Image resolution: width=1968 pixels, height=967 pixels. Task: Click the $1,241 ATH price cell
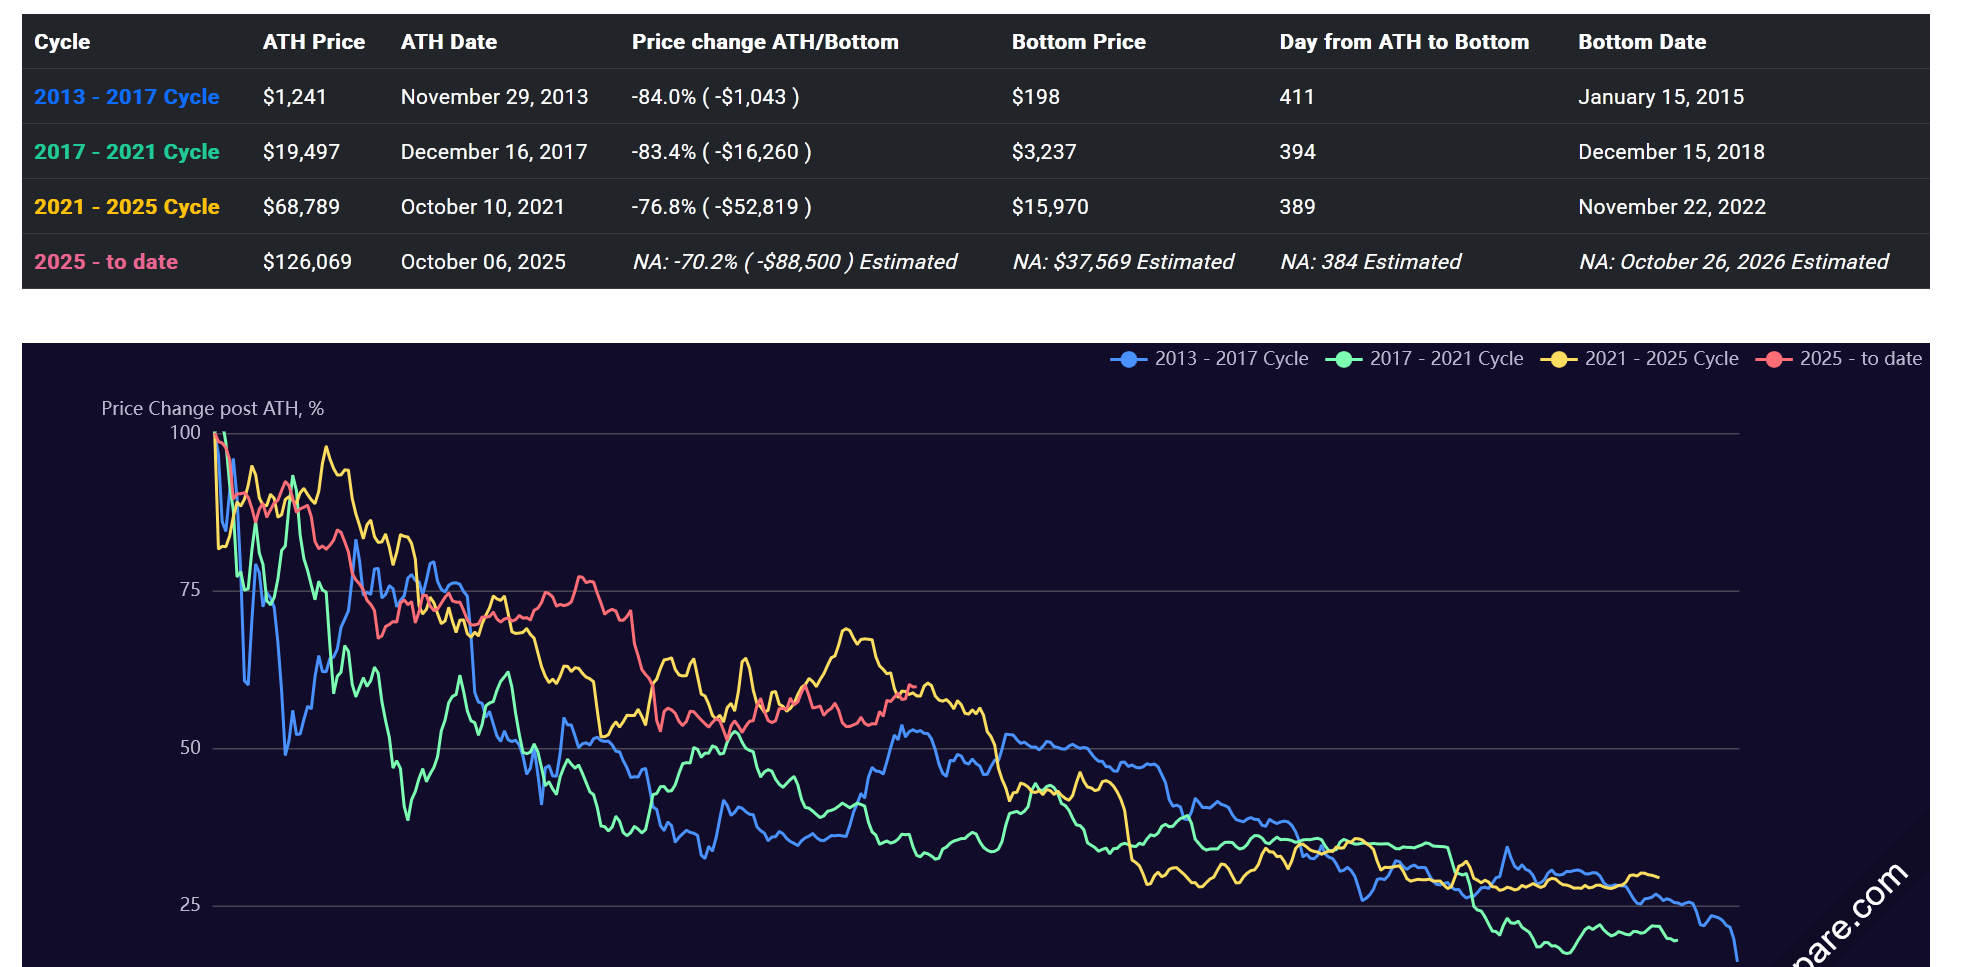click(295, 97)
